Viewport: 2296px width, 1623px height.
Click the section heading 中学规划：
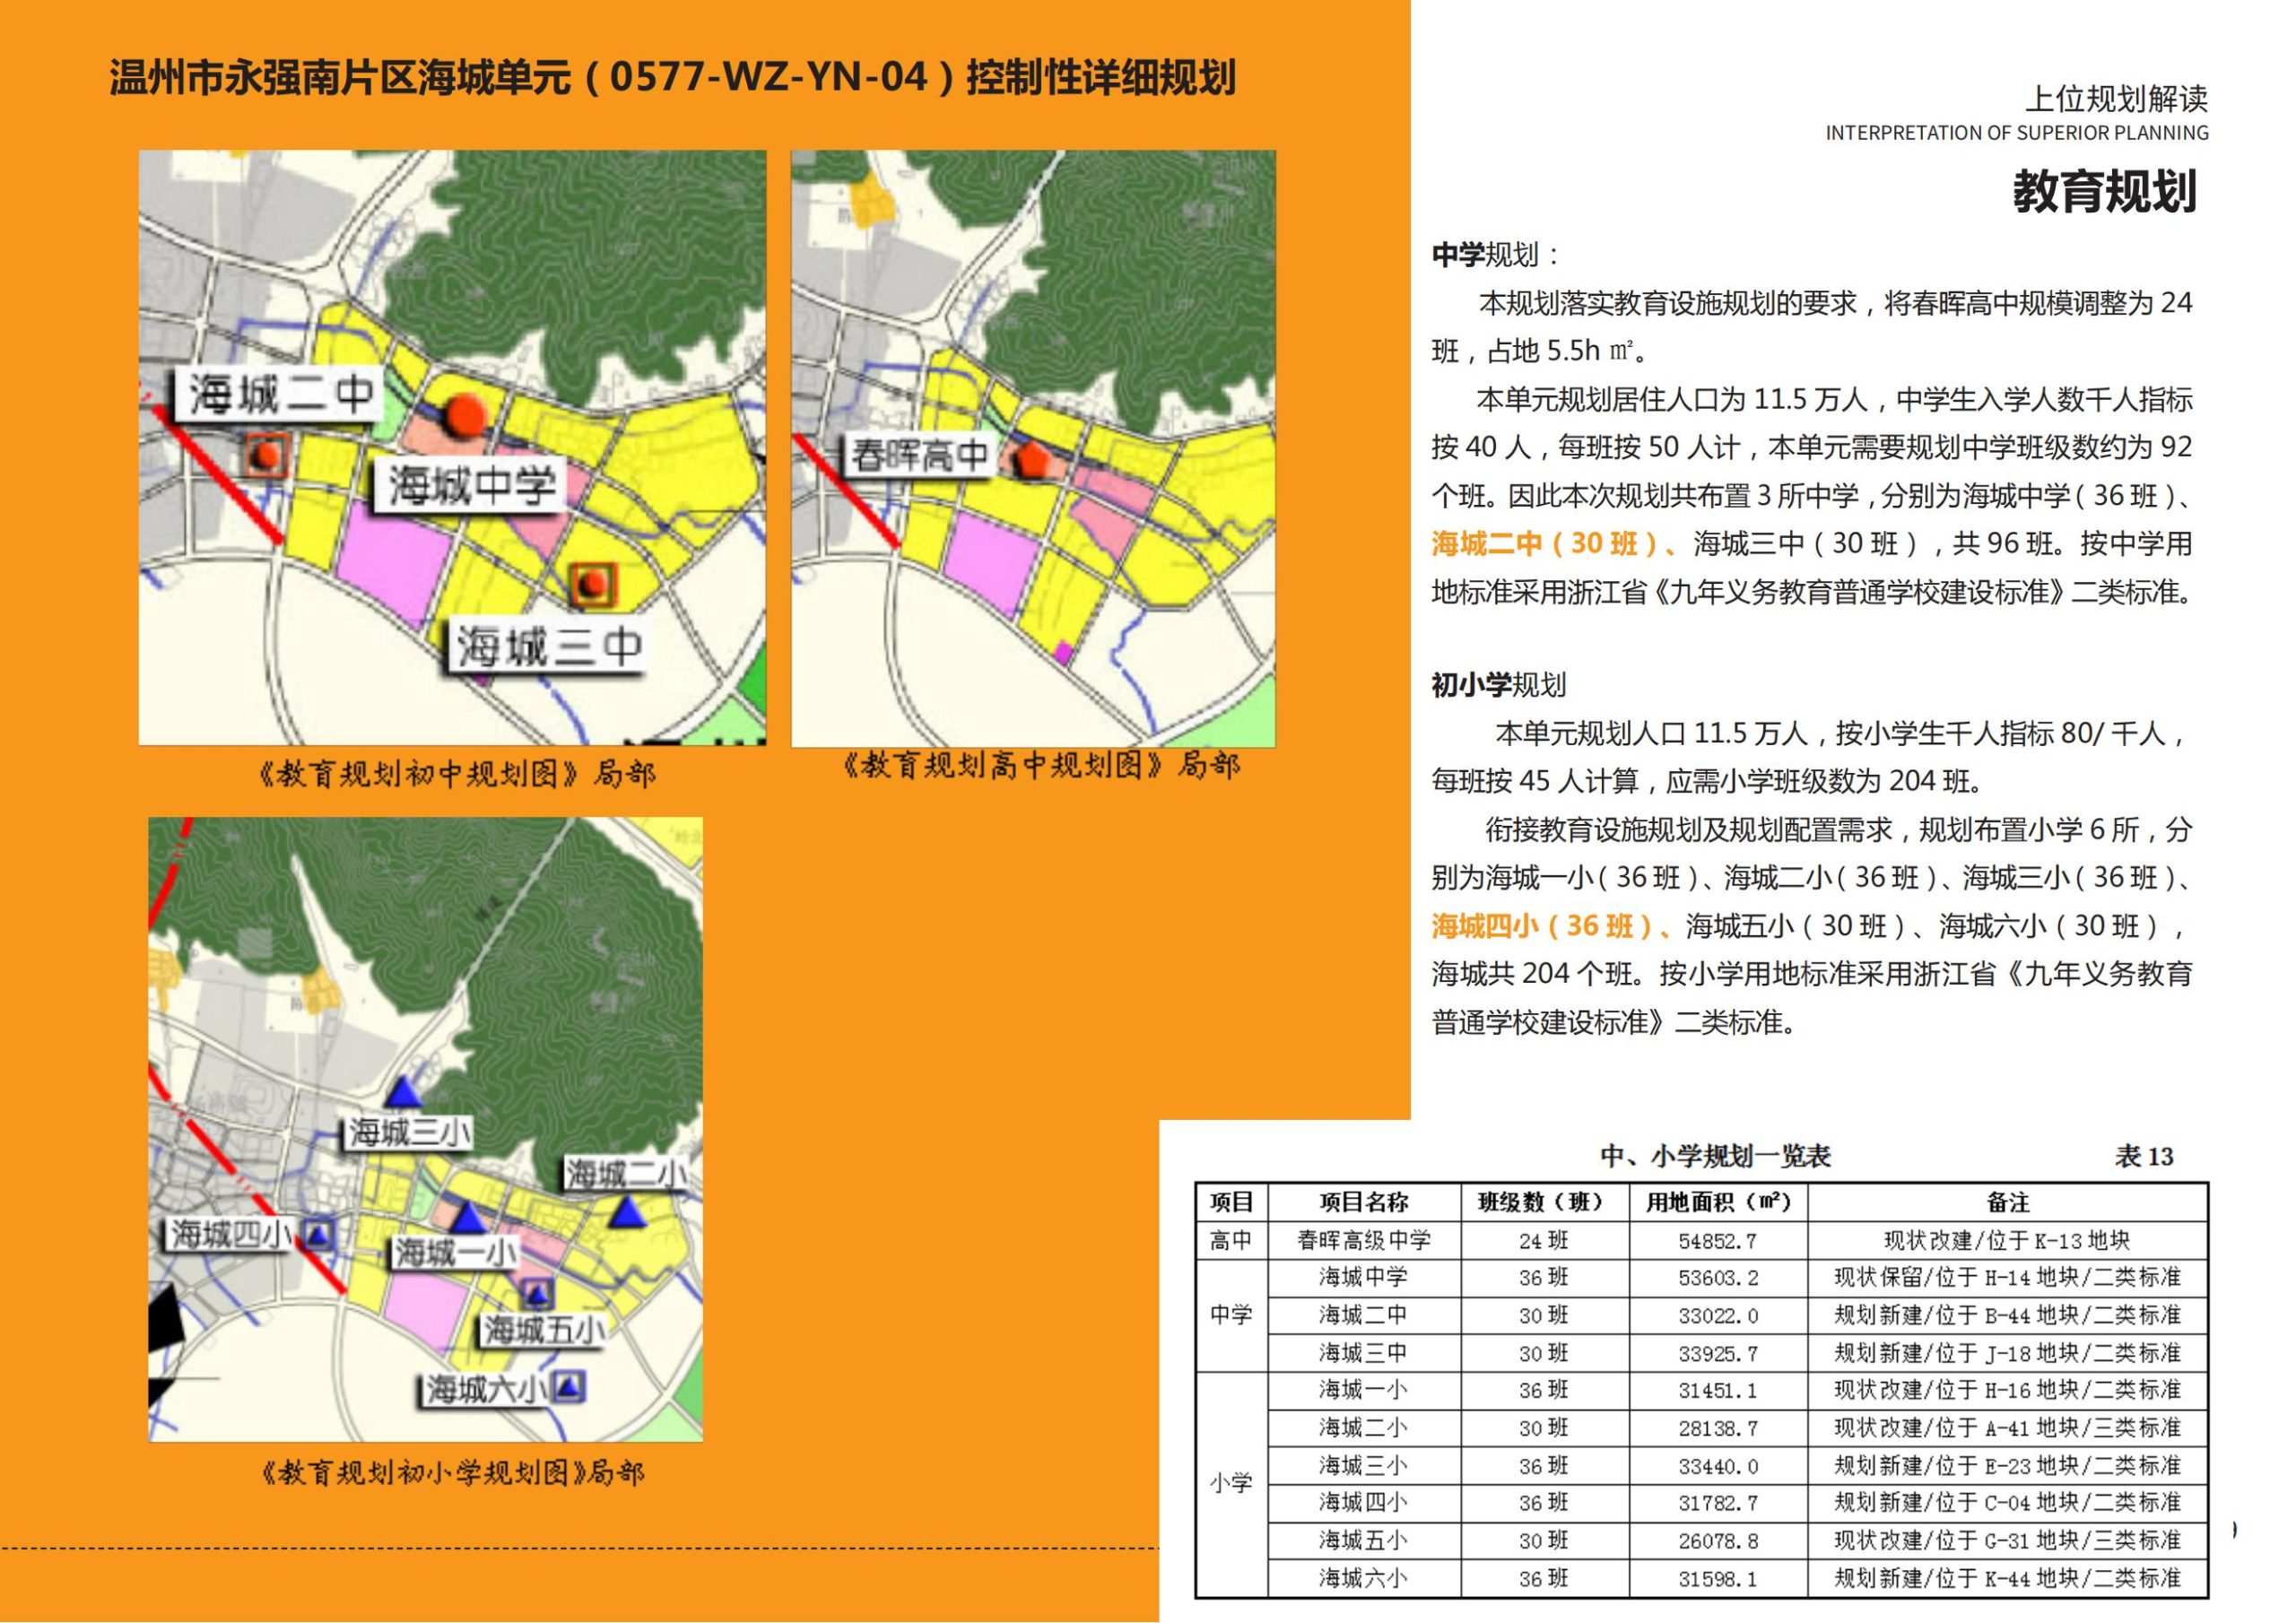[x=1495, y=255]
